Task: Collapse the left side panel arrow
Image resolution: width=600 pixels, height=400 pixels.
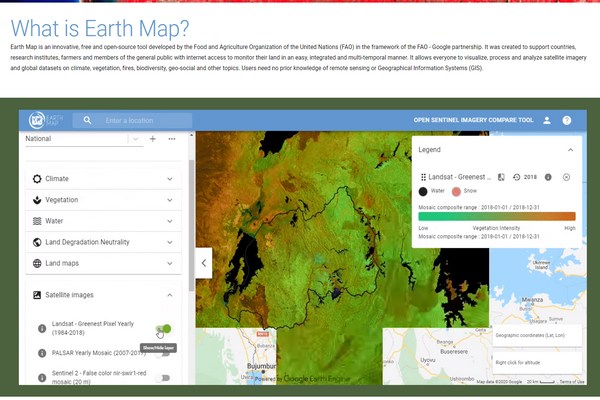Action: click(x=204, y=263)
